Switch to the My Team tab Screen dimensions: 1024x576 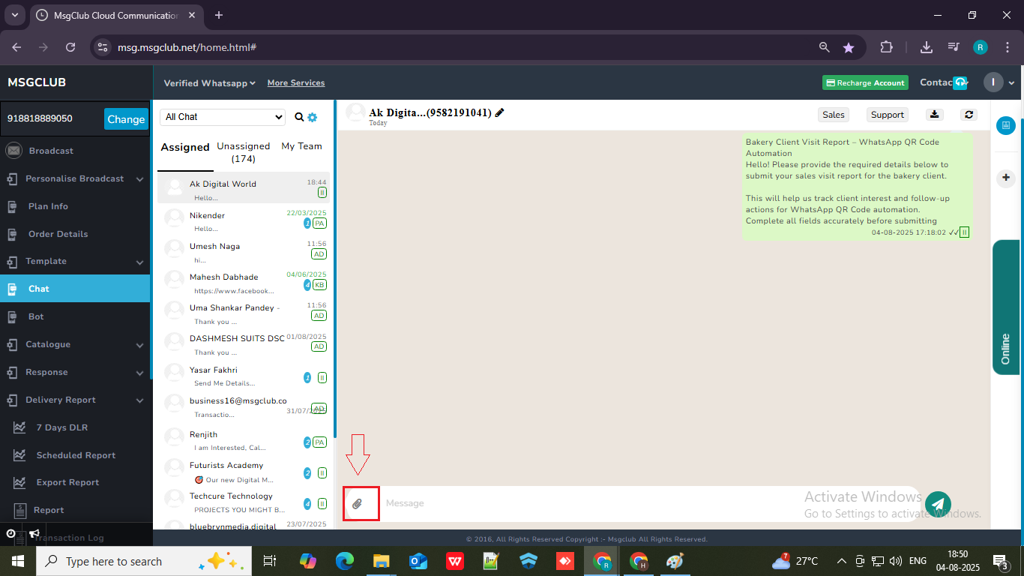click(x=302, y=146)
